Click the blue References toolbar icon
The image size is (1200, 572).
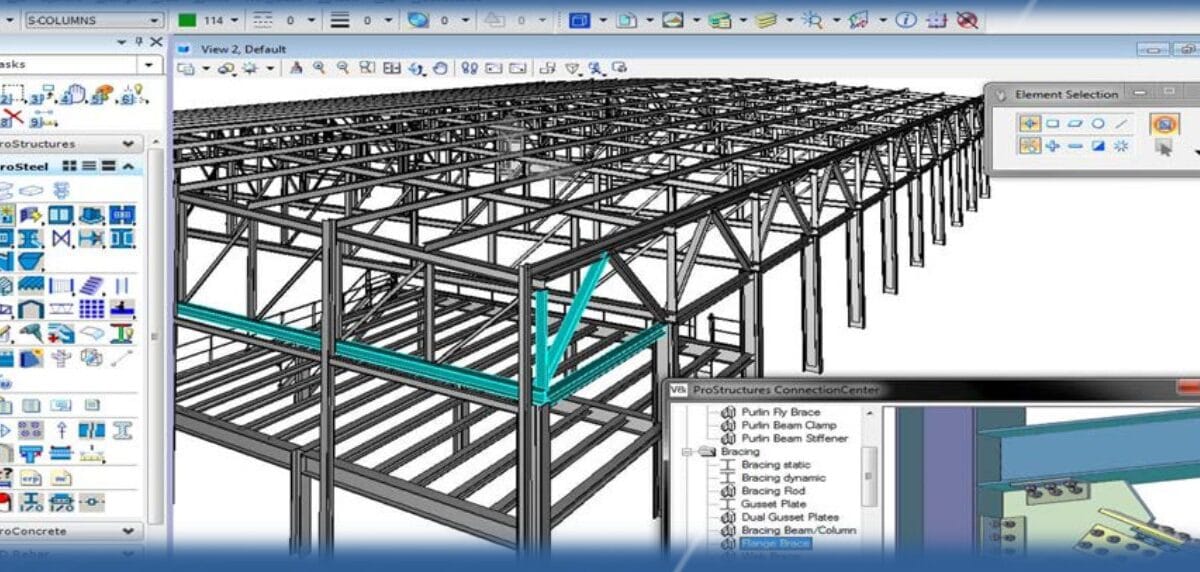pyautogui.click(x=578, y=20)
